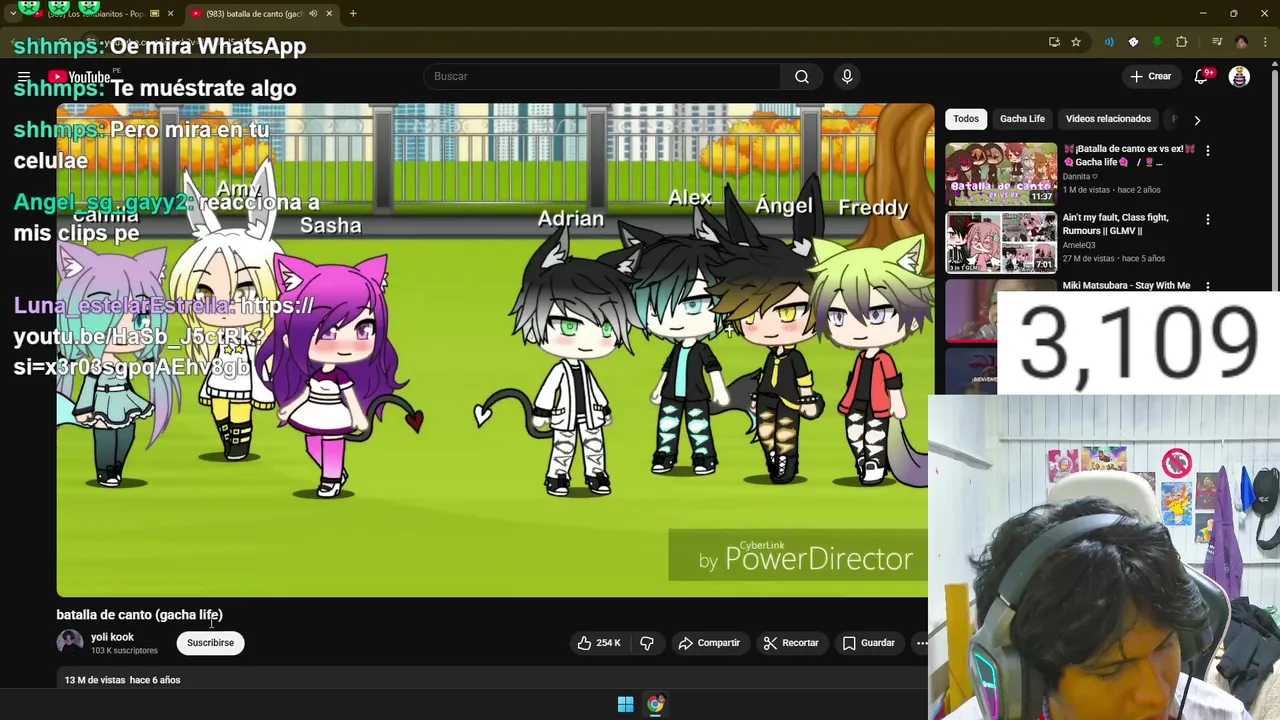The width and height of the screenshot is (1280, 720).
Task: Close the batalla de canto tab
Action: pyautogui.click(x=328, y=14)
